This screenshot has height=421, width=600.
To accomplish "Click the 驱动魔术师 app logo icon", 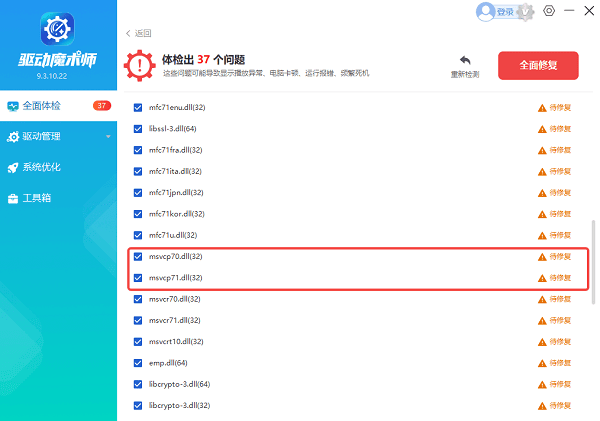I will click(57, 29).
